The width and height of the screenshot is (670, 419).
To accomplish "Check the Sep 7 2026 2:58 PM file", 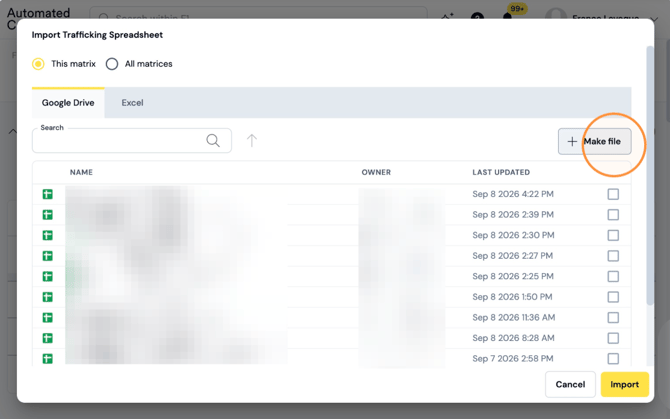I will (613, 359).
